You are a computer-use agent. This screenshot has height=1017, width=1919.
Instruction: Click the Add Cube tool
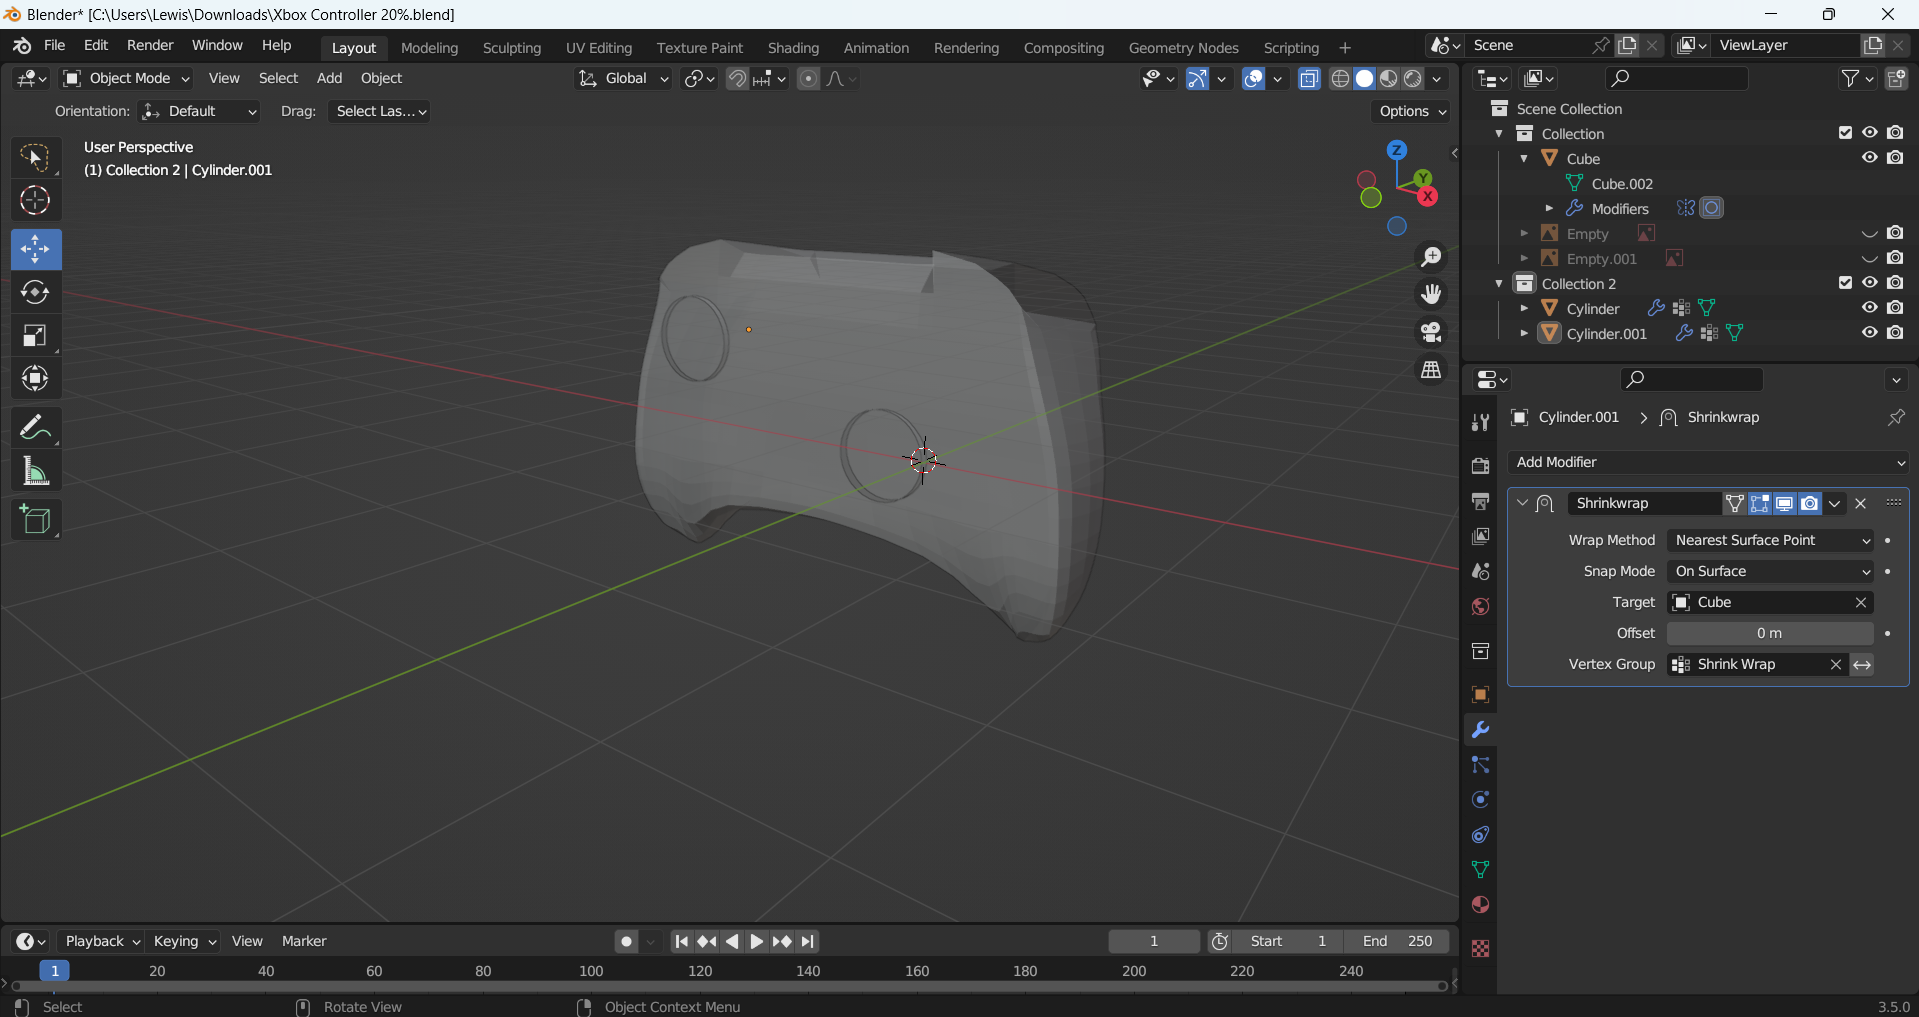36,520
